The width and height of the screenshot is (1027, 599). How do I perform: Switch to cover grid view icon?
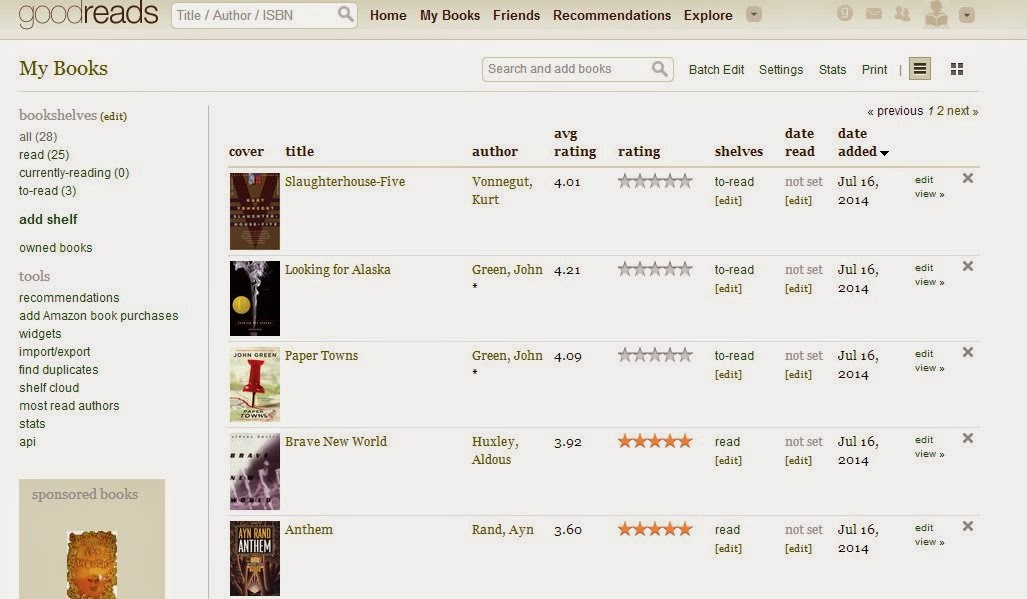point(957,69)
